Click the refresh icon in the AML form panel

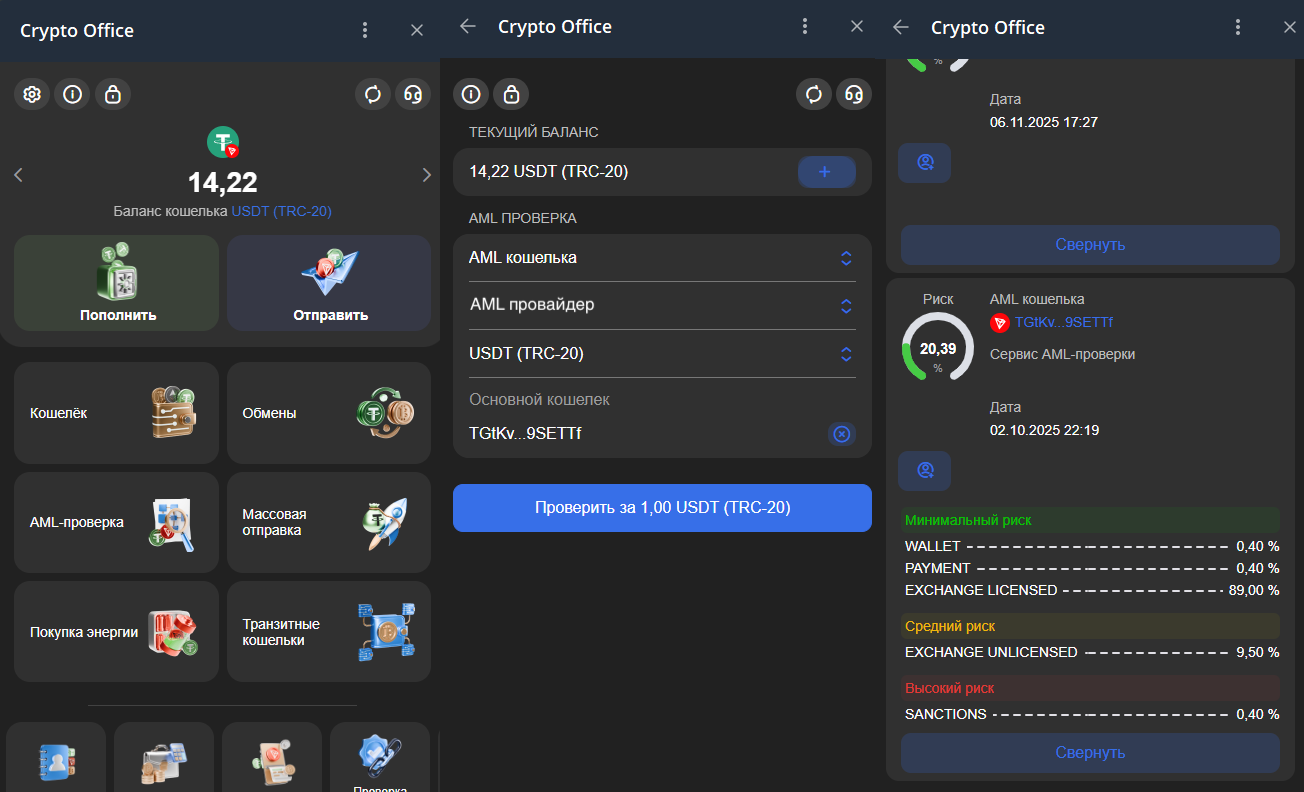coord(814,94)
